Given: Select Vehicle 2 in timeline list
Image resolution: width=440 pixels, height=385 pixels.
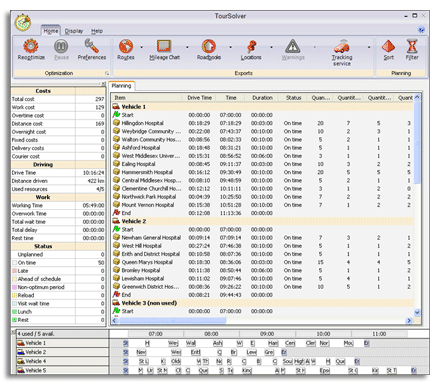Looking at the screenshot, I should click(62, 352).
